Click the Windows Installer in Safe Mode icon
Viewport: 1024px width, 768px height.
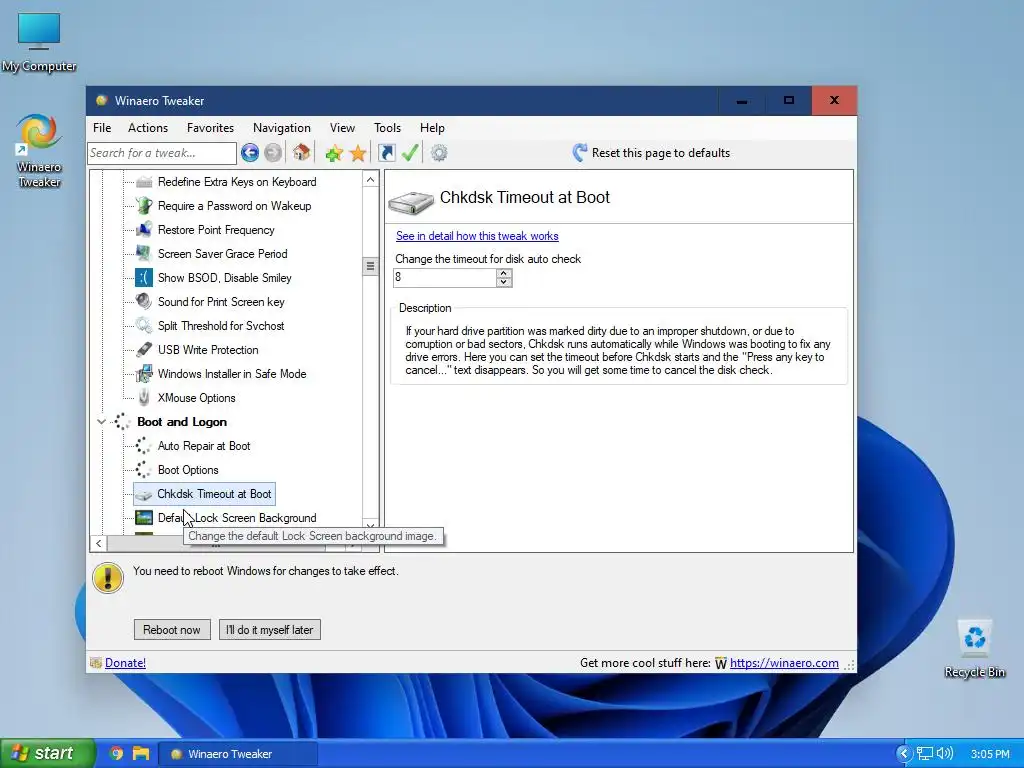click(x=144, y=374)
